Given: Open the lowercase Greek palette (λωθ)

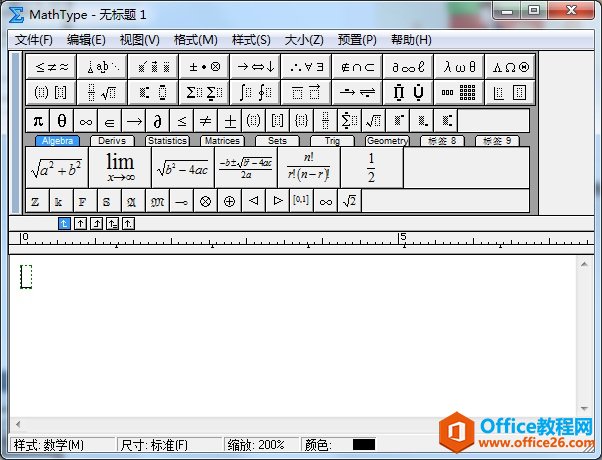Looking at the screenshot, I should pos(459,67).
